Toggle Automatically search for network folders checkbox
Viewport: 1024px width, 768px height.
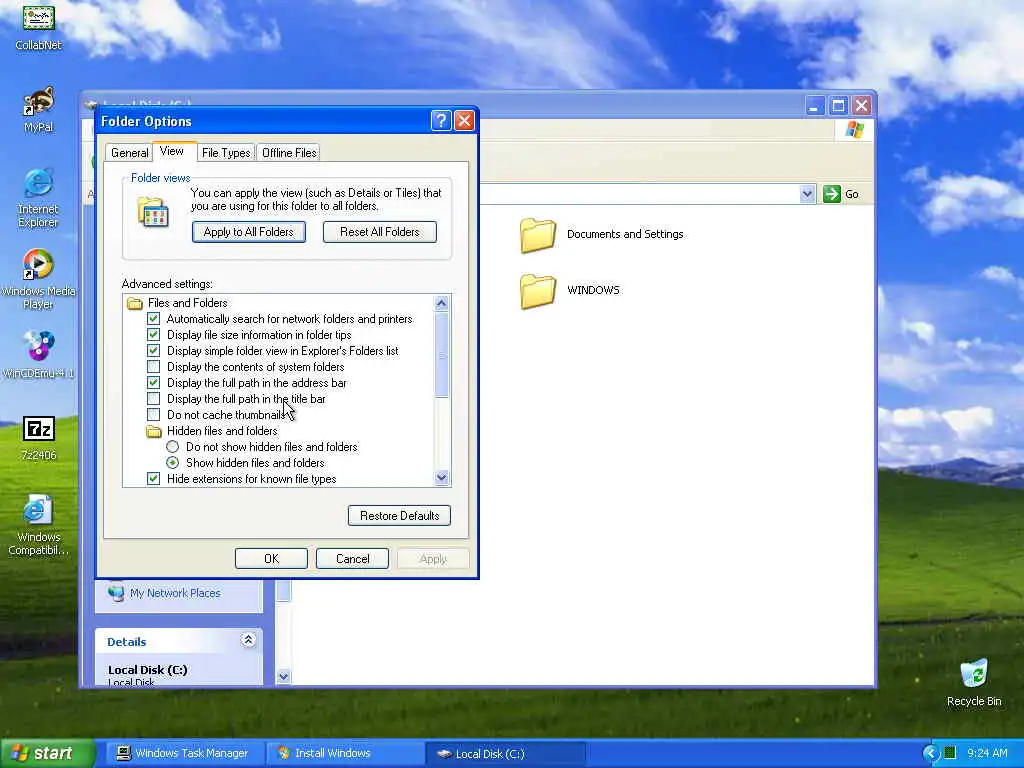tap(153, 319)
